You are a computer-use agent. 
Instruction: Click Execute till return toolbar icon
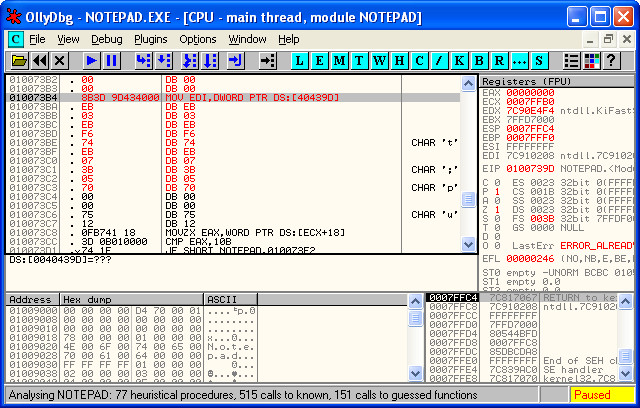[x=236, y=61]
